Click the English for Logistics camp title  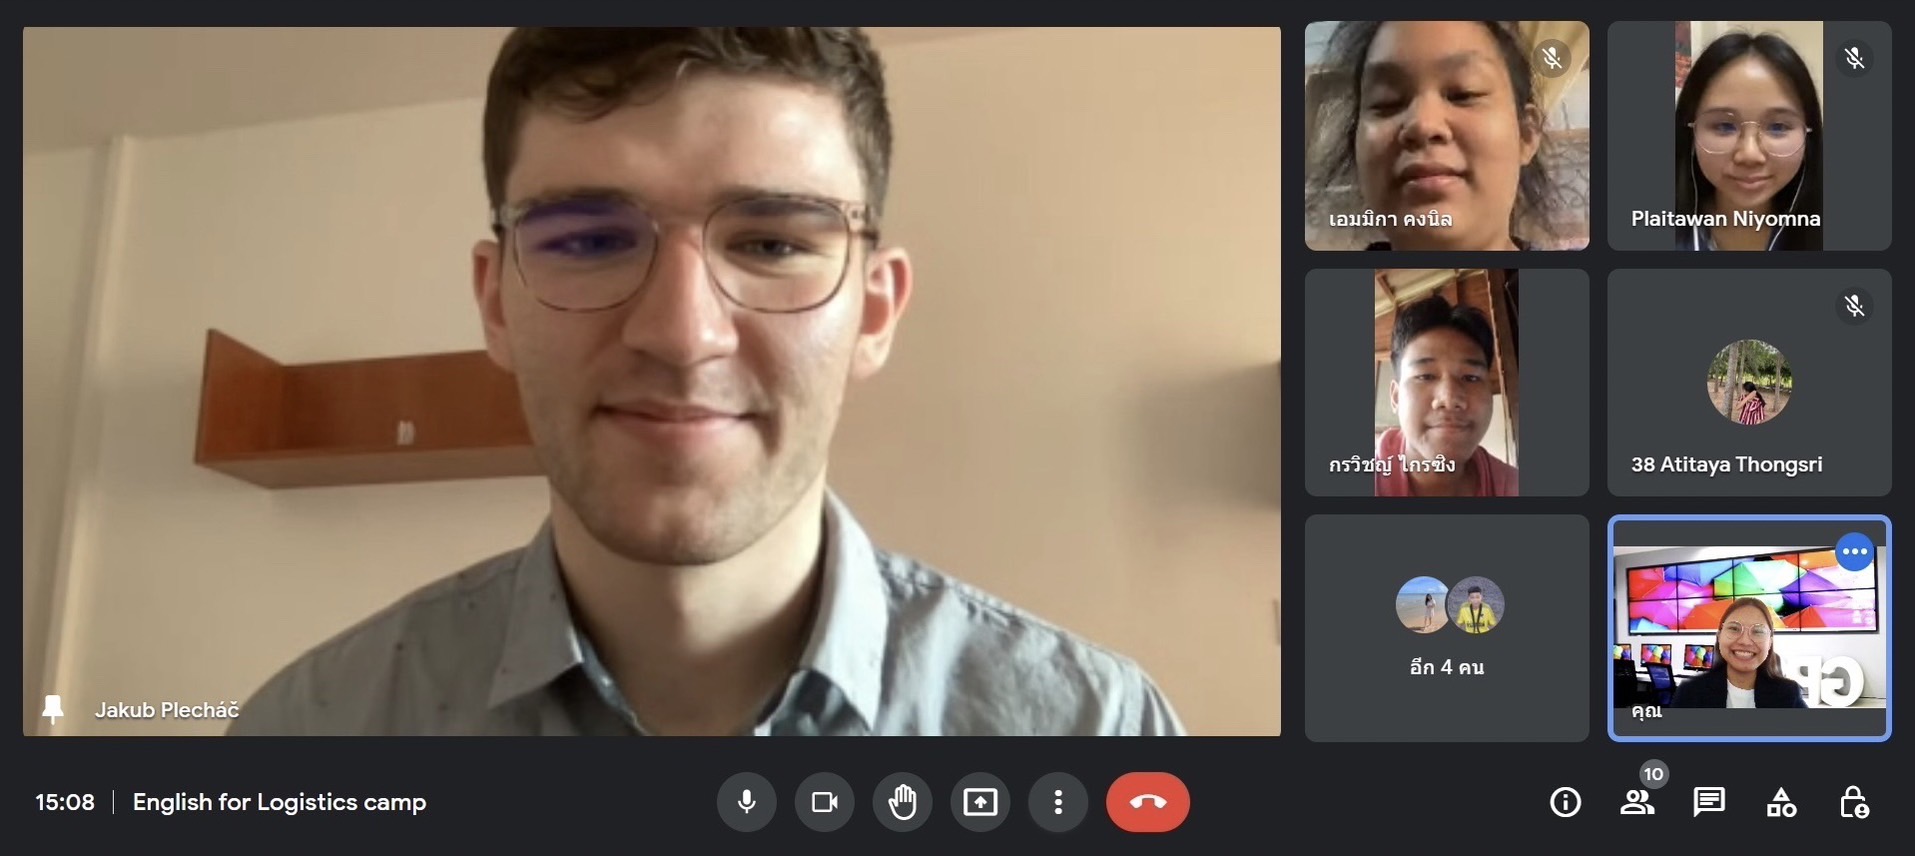279,802
